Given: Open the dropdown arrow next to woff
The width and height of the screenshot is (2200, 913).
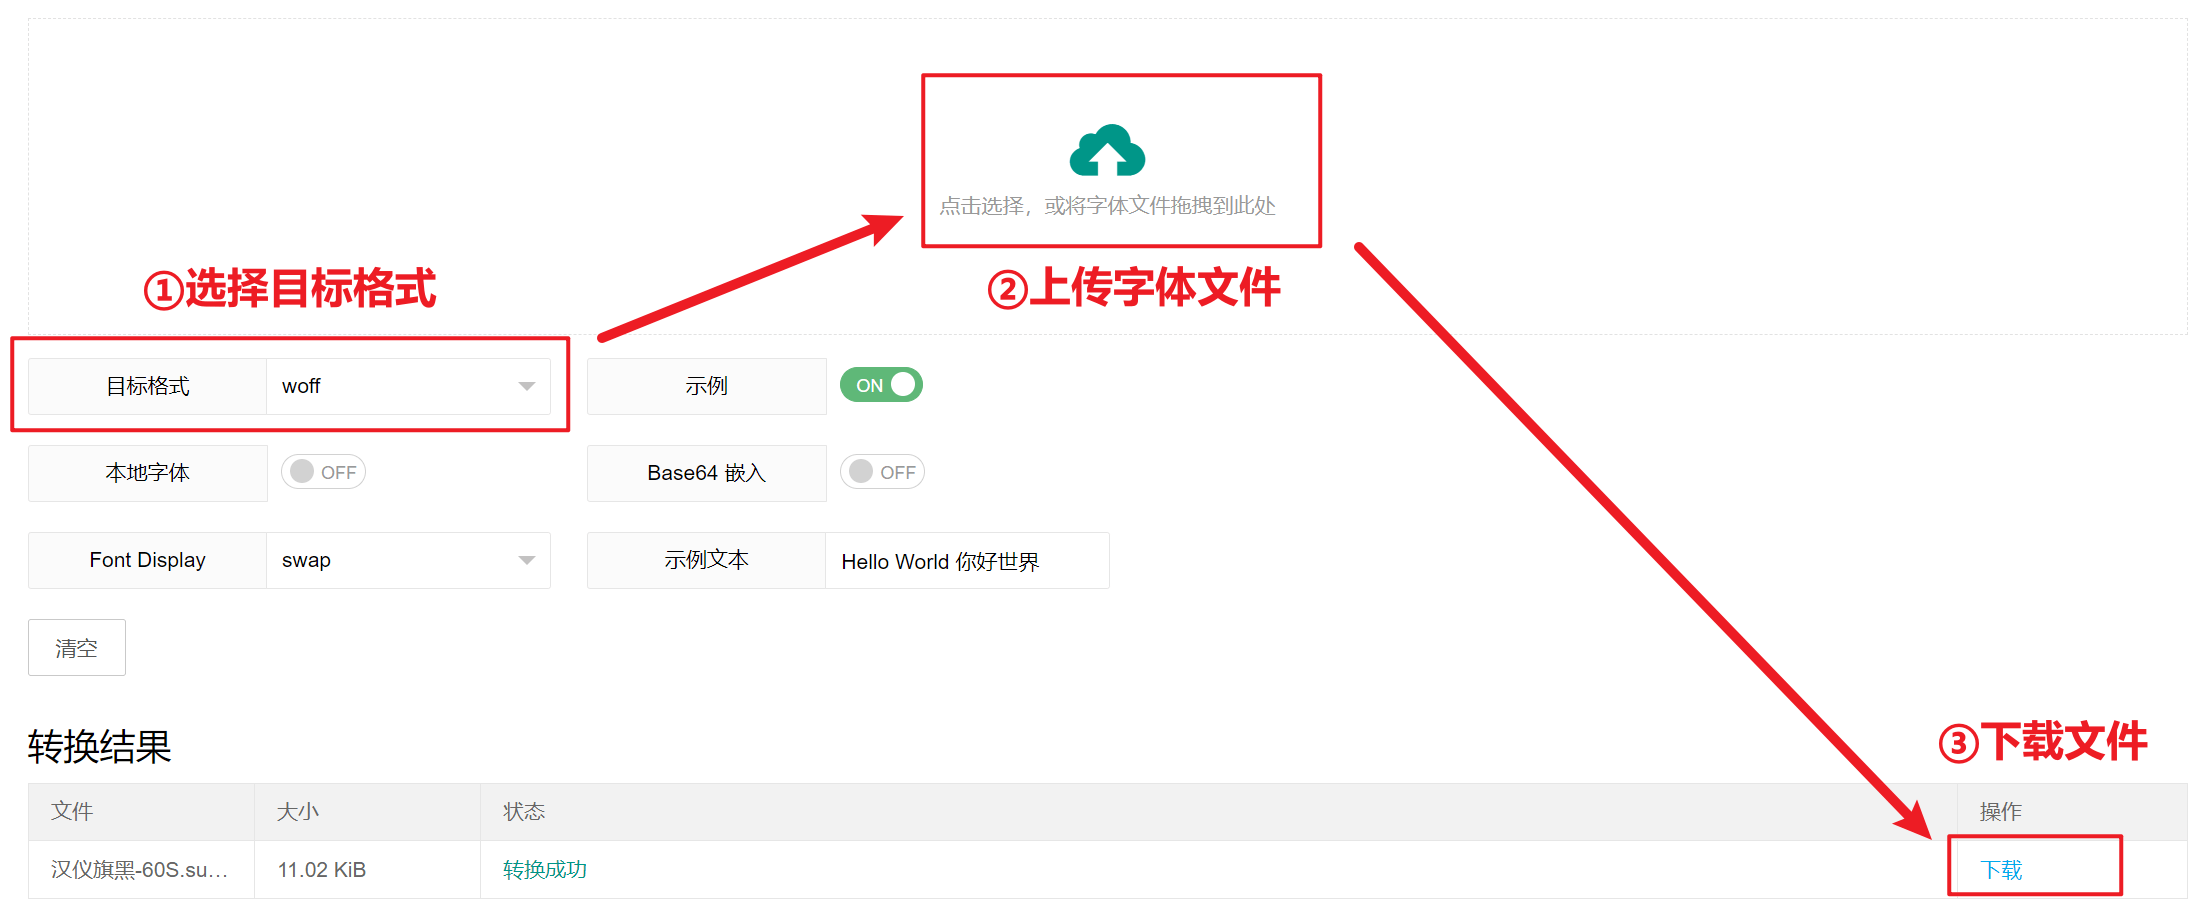Looking at the screenshot, I should pos(527,386).
